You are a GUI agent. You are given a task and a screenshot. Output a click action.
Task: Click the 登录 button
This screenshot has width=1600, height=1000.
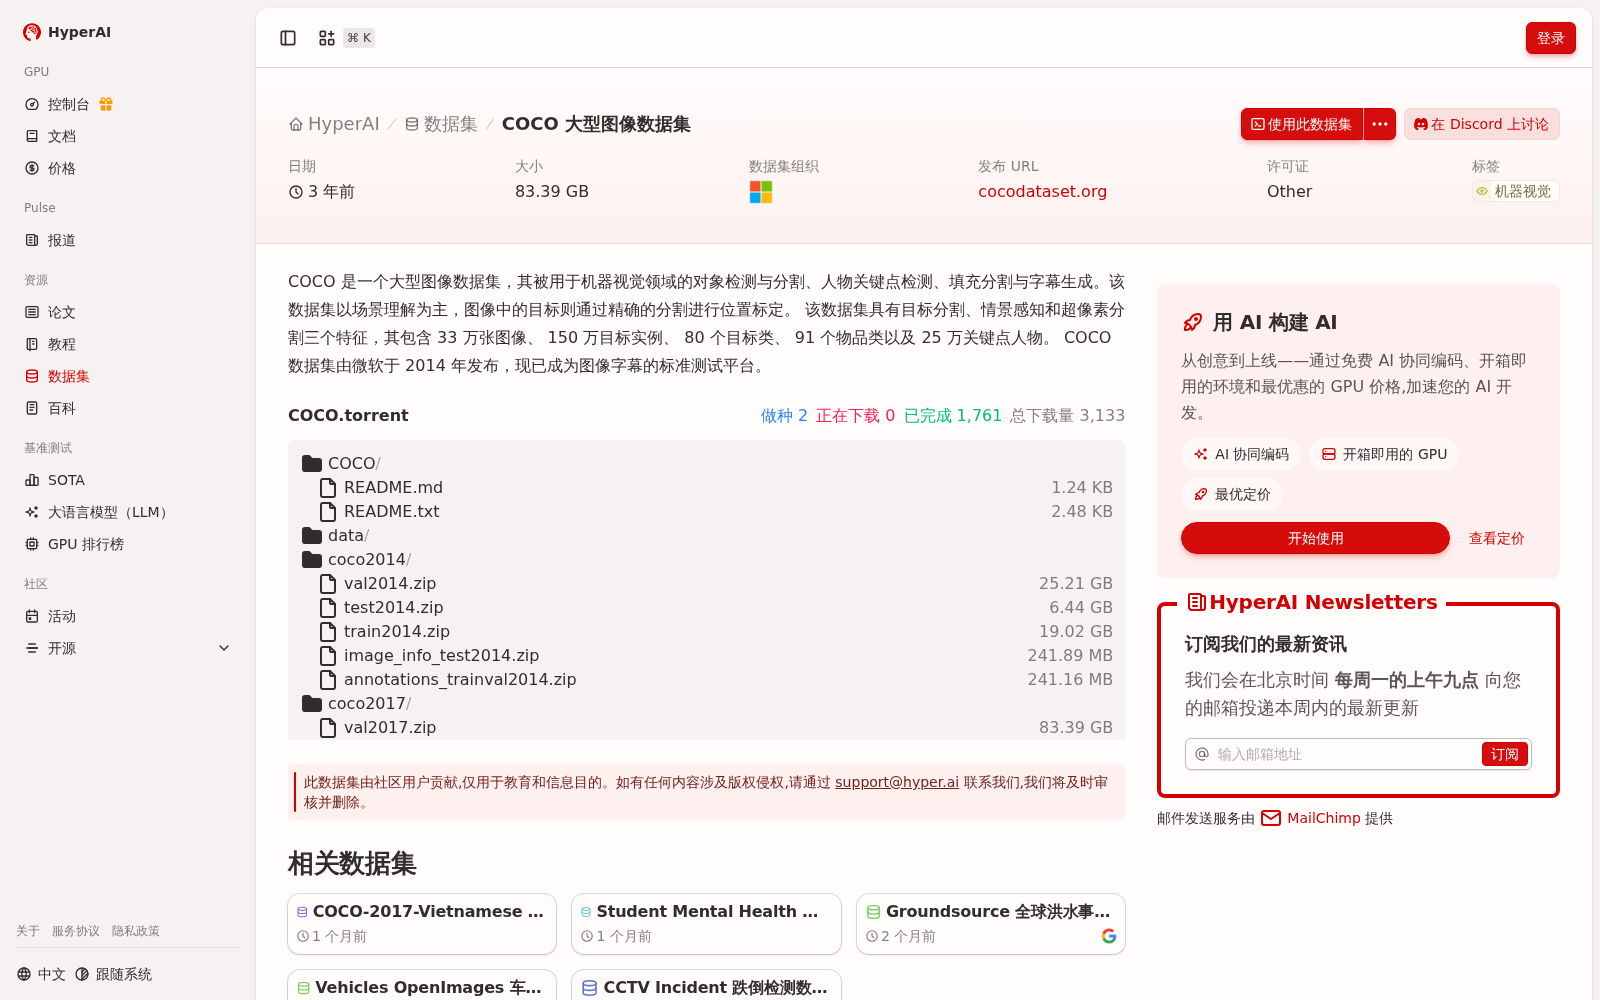(x=1550, y=38)
